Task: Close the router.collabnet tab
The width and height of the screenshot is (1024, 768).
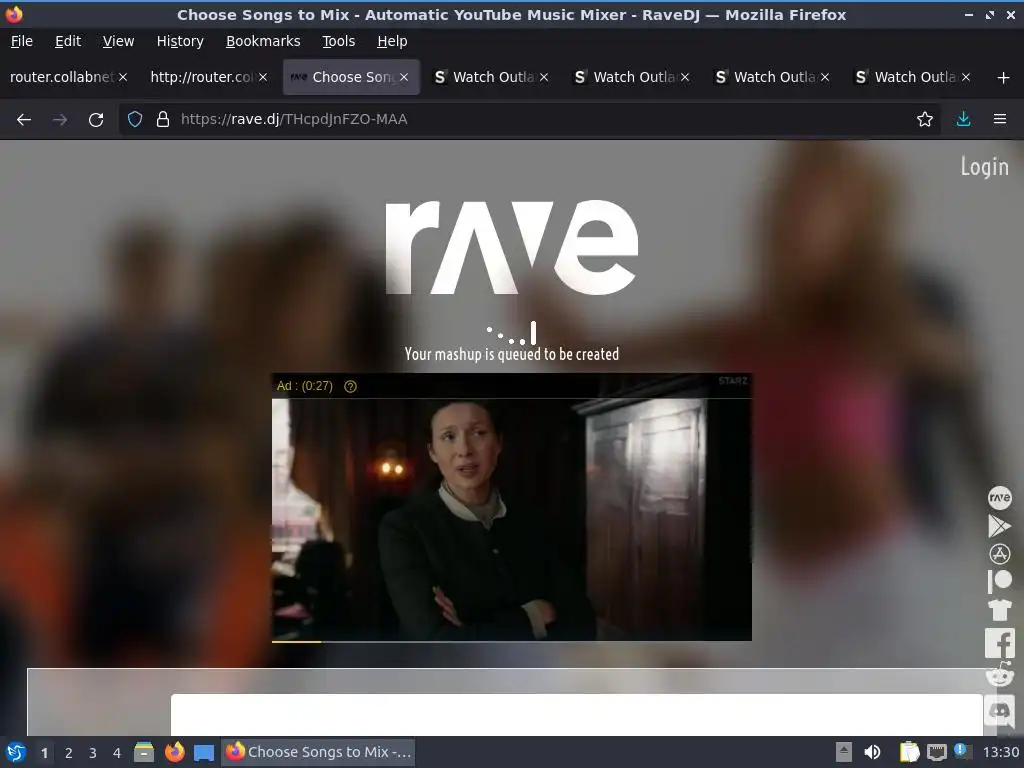Action: [x=123, y=77]
